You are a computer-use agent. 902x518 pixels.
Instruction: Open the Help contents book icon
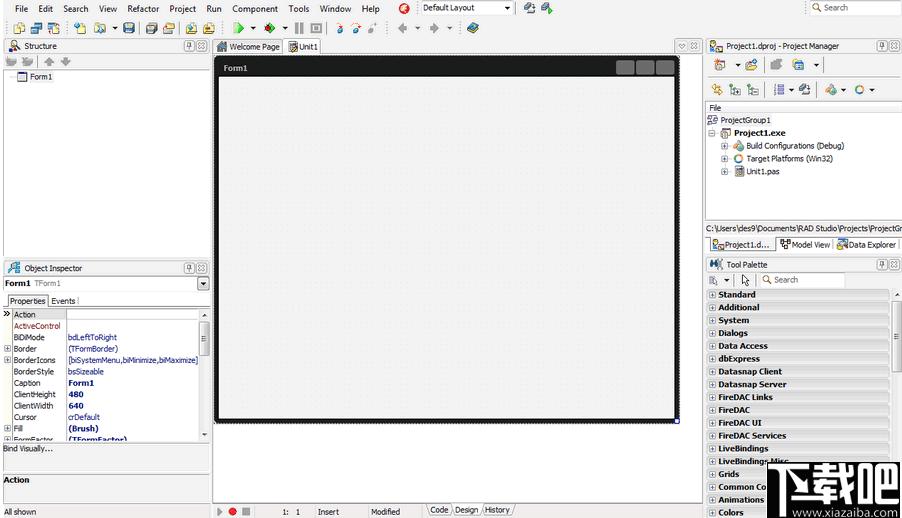coord(473,28)
